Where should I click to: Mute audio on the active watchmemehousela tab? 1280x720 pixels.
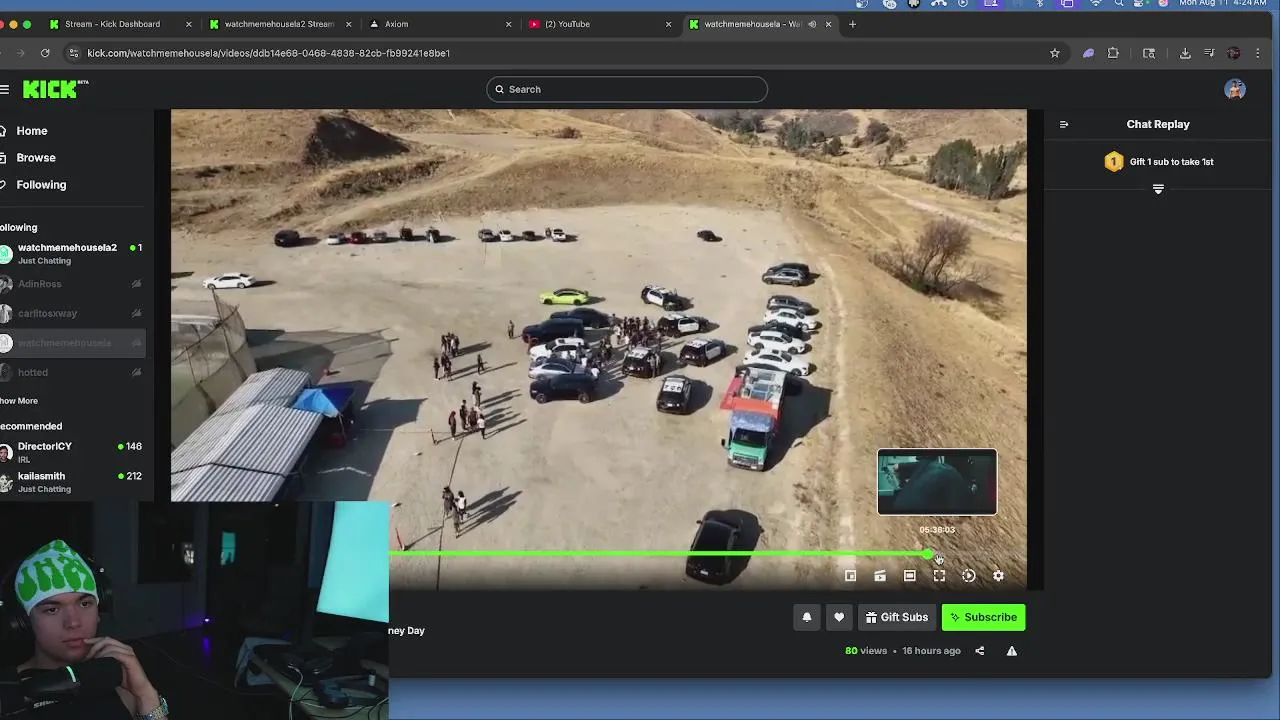pyautogui.click(x=812, y=24)
